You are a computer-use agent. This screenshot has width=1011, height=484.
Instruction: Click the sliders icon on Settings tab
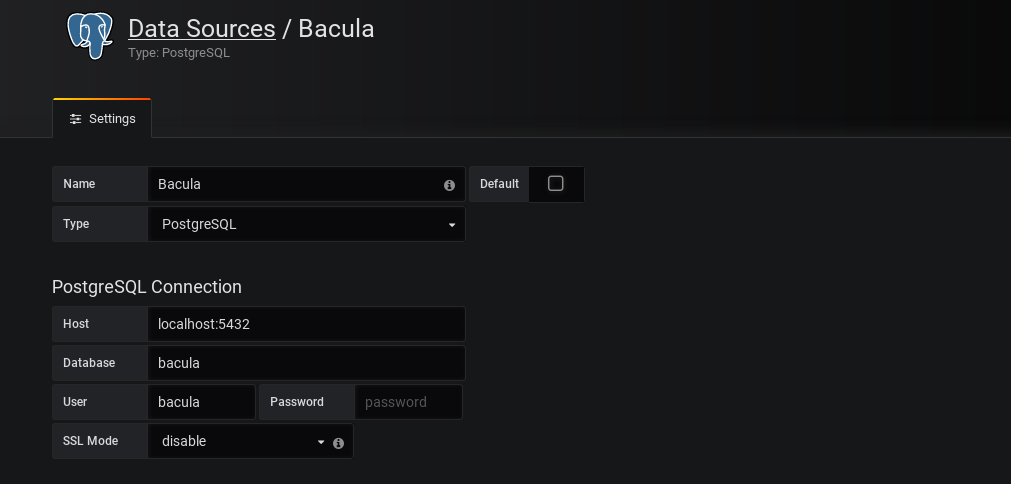point(75,119)
